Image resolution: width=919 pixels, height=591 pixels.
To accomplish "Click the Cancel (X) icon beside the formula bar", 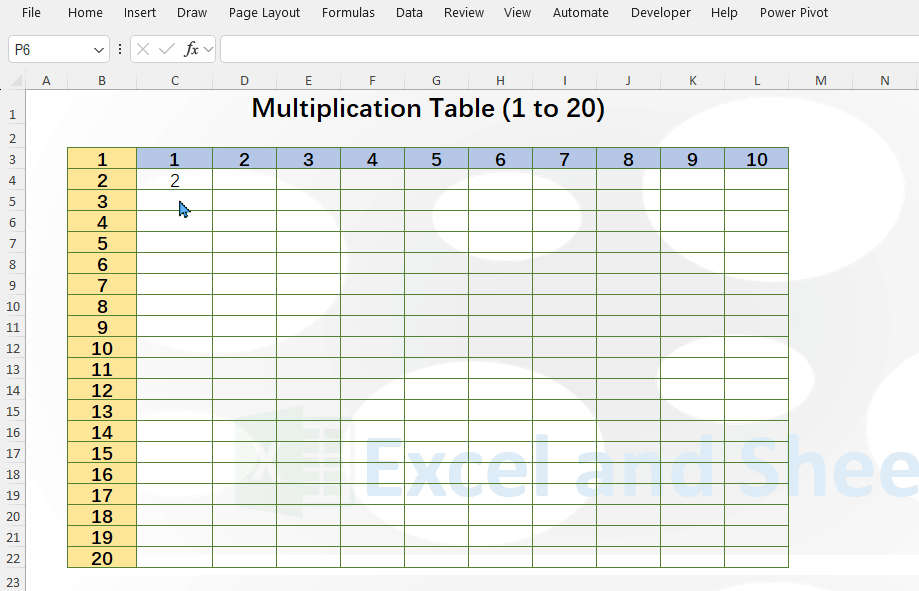I will (145, 48).
